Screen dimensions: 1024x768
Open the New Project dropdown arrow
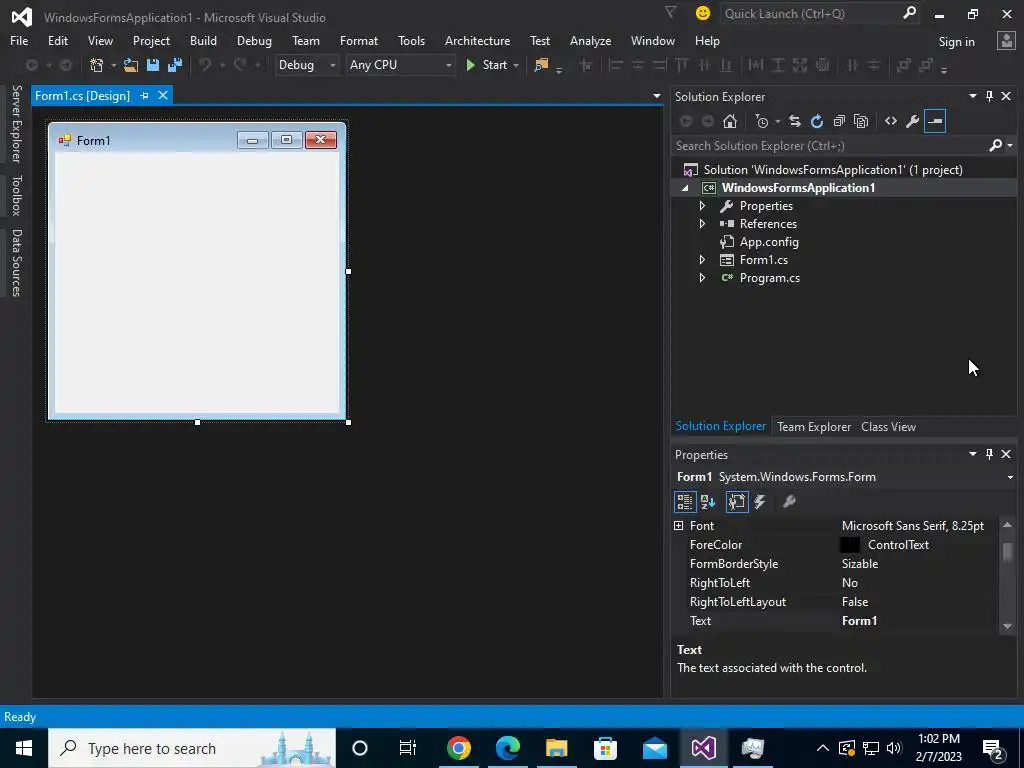click(113, 65)
